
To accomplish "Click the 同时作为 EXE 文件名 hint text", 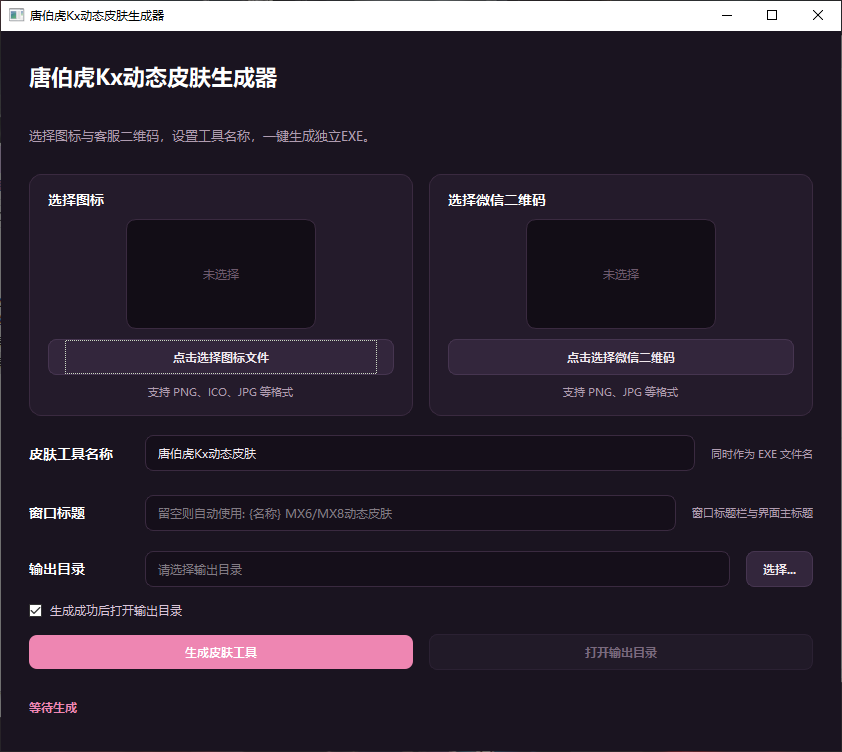I will click(761, 454).
